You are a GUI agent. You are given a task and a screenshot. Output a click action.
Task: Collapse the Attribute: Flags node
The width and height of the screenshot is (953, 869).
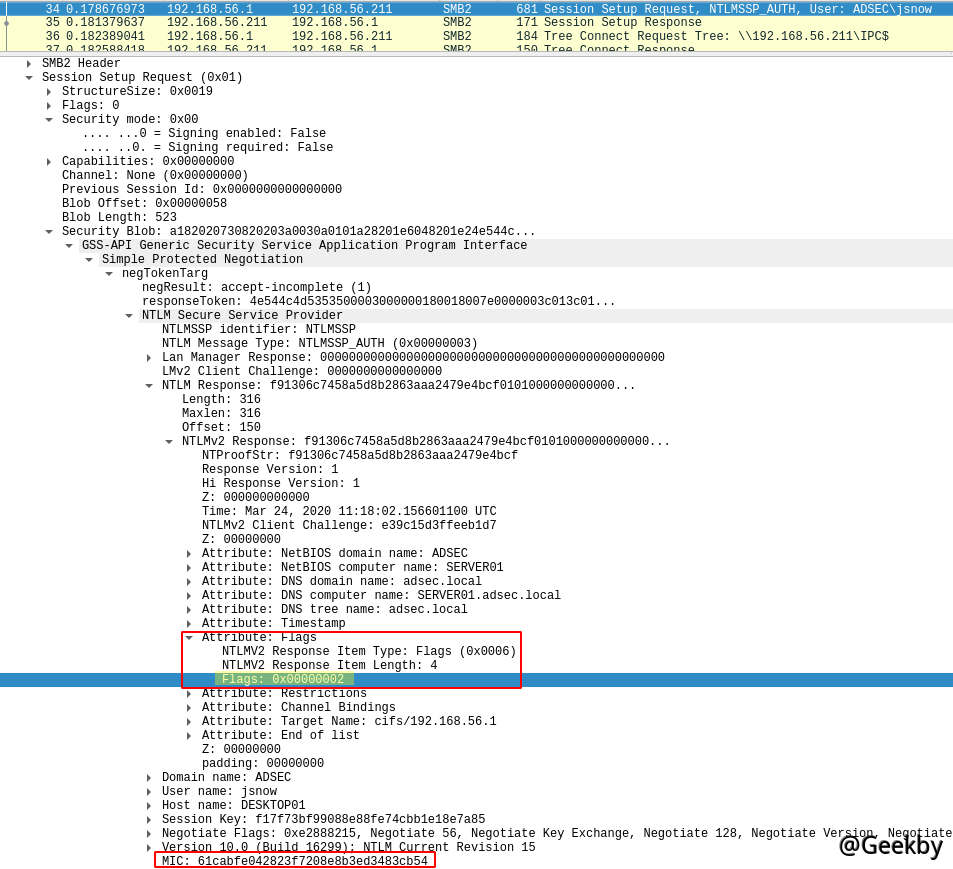tap(188, 637)
